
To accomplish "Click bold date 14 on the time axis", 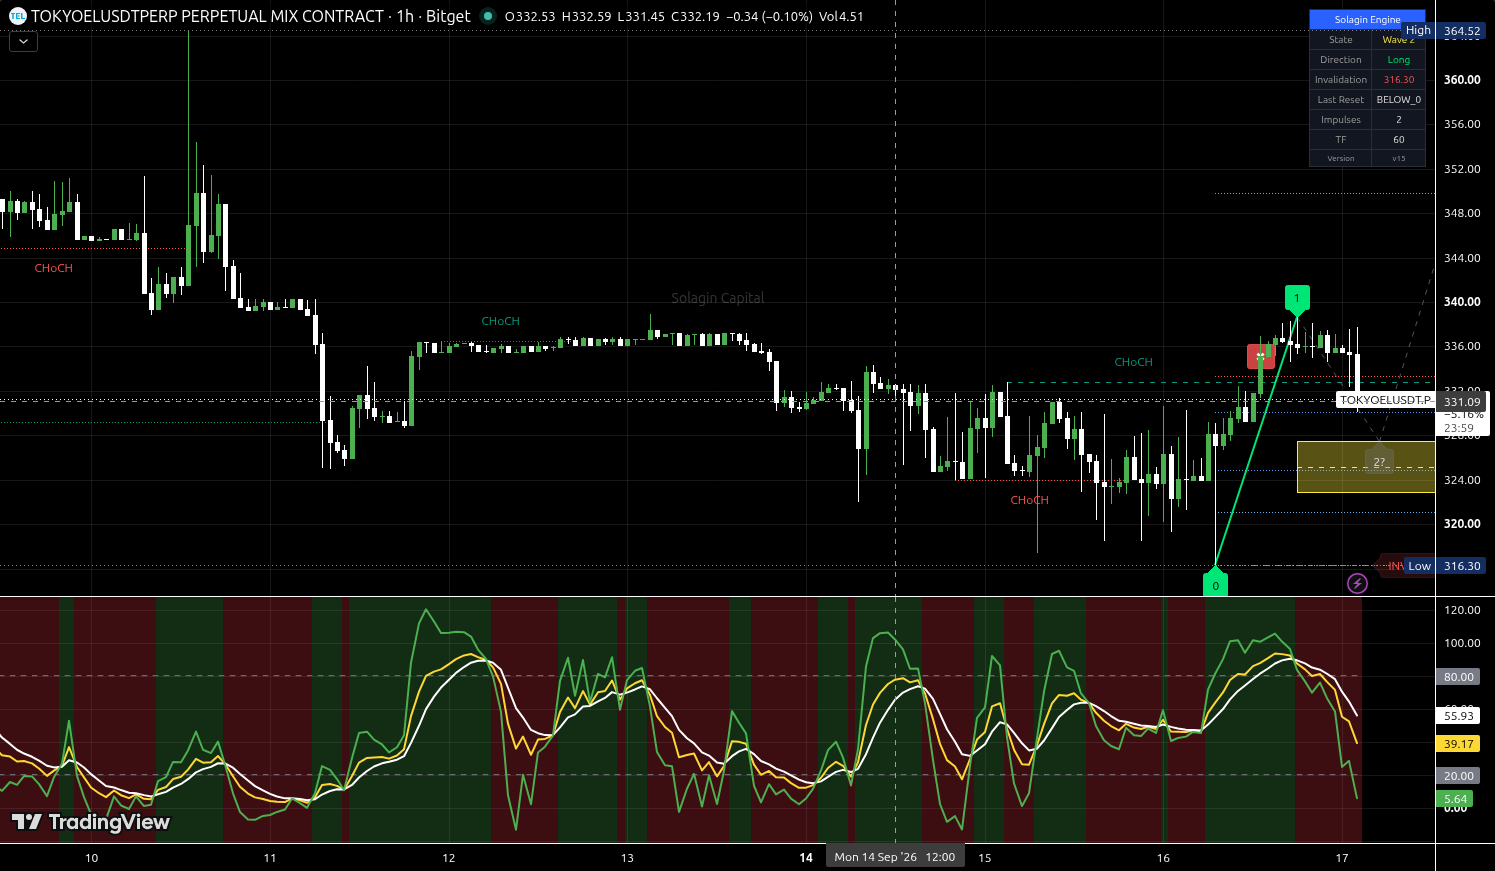I will pos(806,858).
